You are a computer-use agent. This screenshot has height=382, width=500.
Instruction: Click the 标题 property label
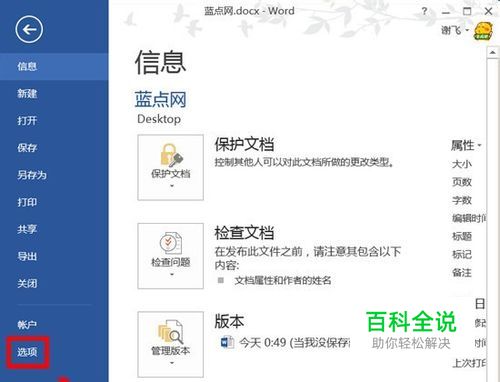click(x=462, y=236)
